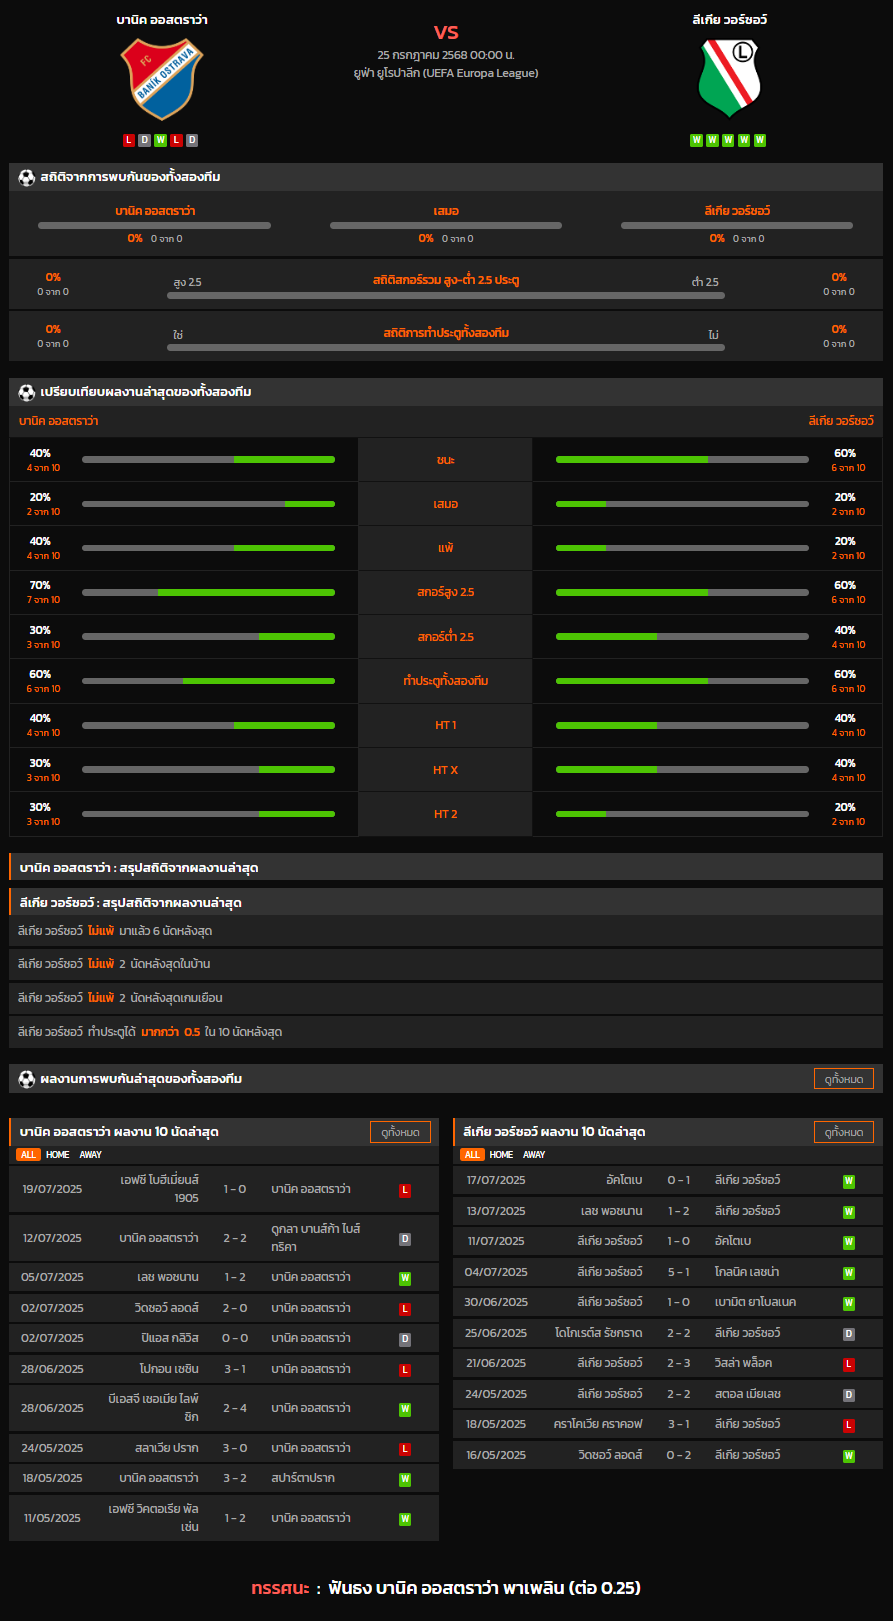Image resolution: width=893 pixels, height=1621 pixels.
Task: Click the Banik Ostrava club crest
Action: click(x=161, y=80)
